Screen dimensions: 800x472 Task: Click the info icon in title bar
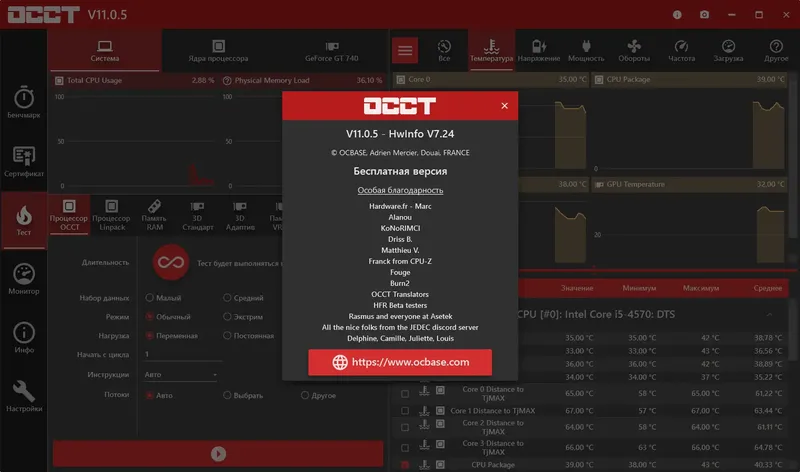click(677, 15)
